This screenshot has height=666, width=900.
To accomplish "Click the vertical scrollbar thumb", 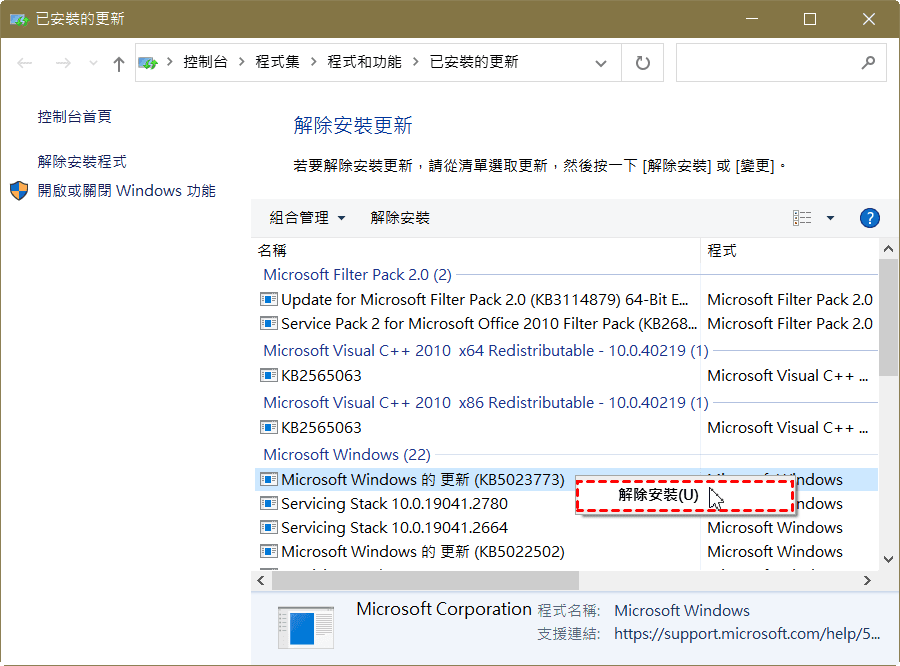I will tap(889, 316).
